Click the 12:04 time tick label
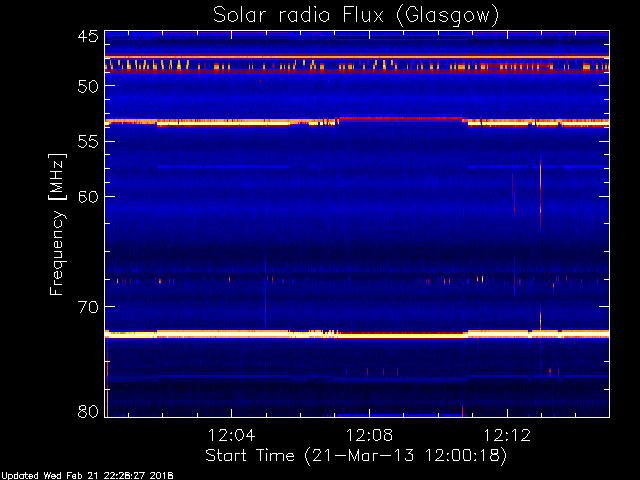 (231, 435)
